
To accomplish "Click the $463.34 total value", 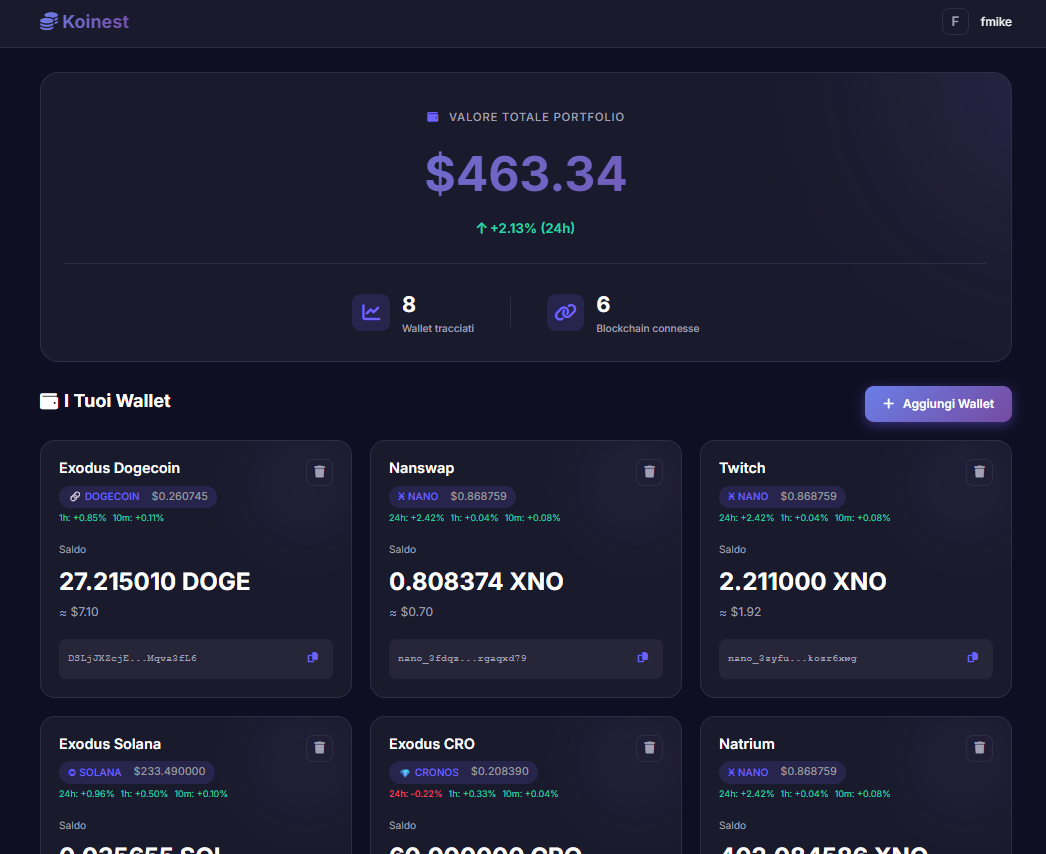I will point(526,174).
